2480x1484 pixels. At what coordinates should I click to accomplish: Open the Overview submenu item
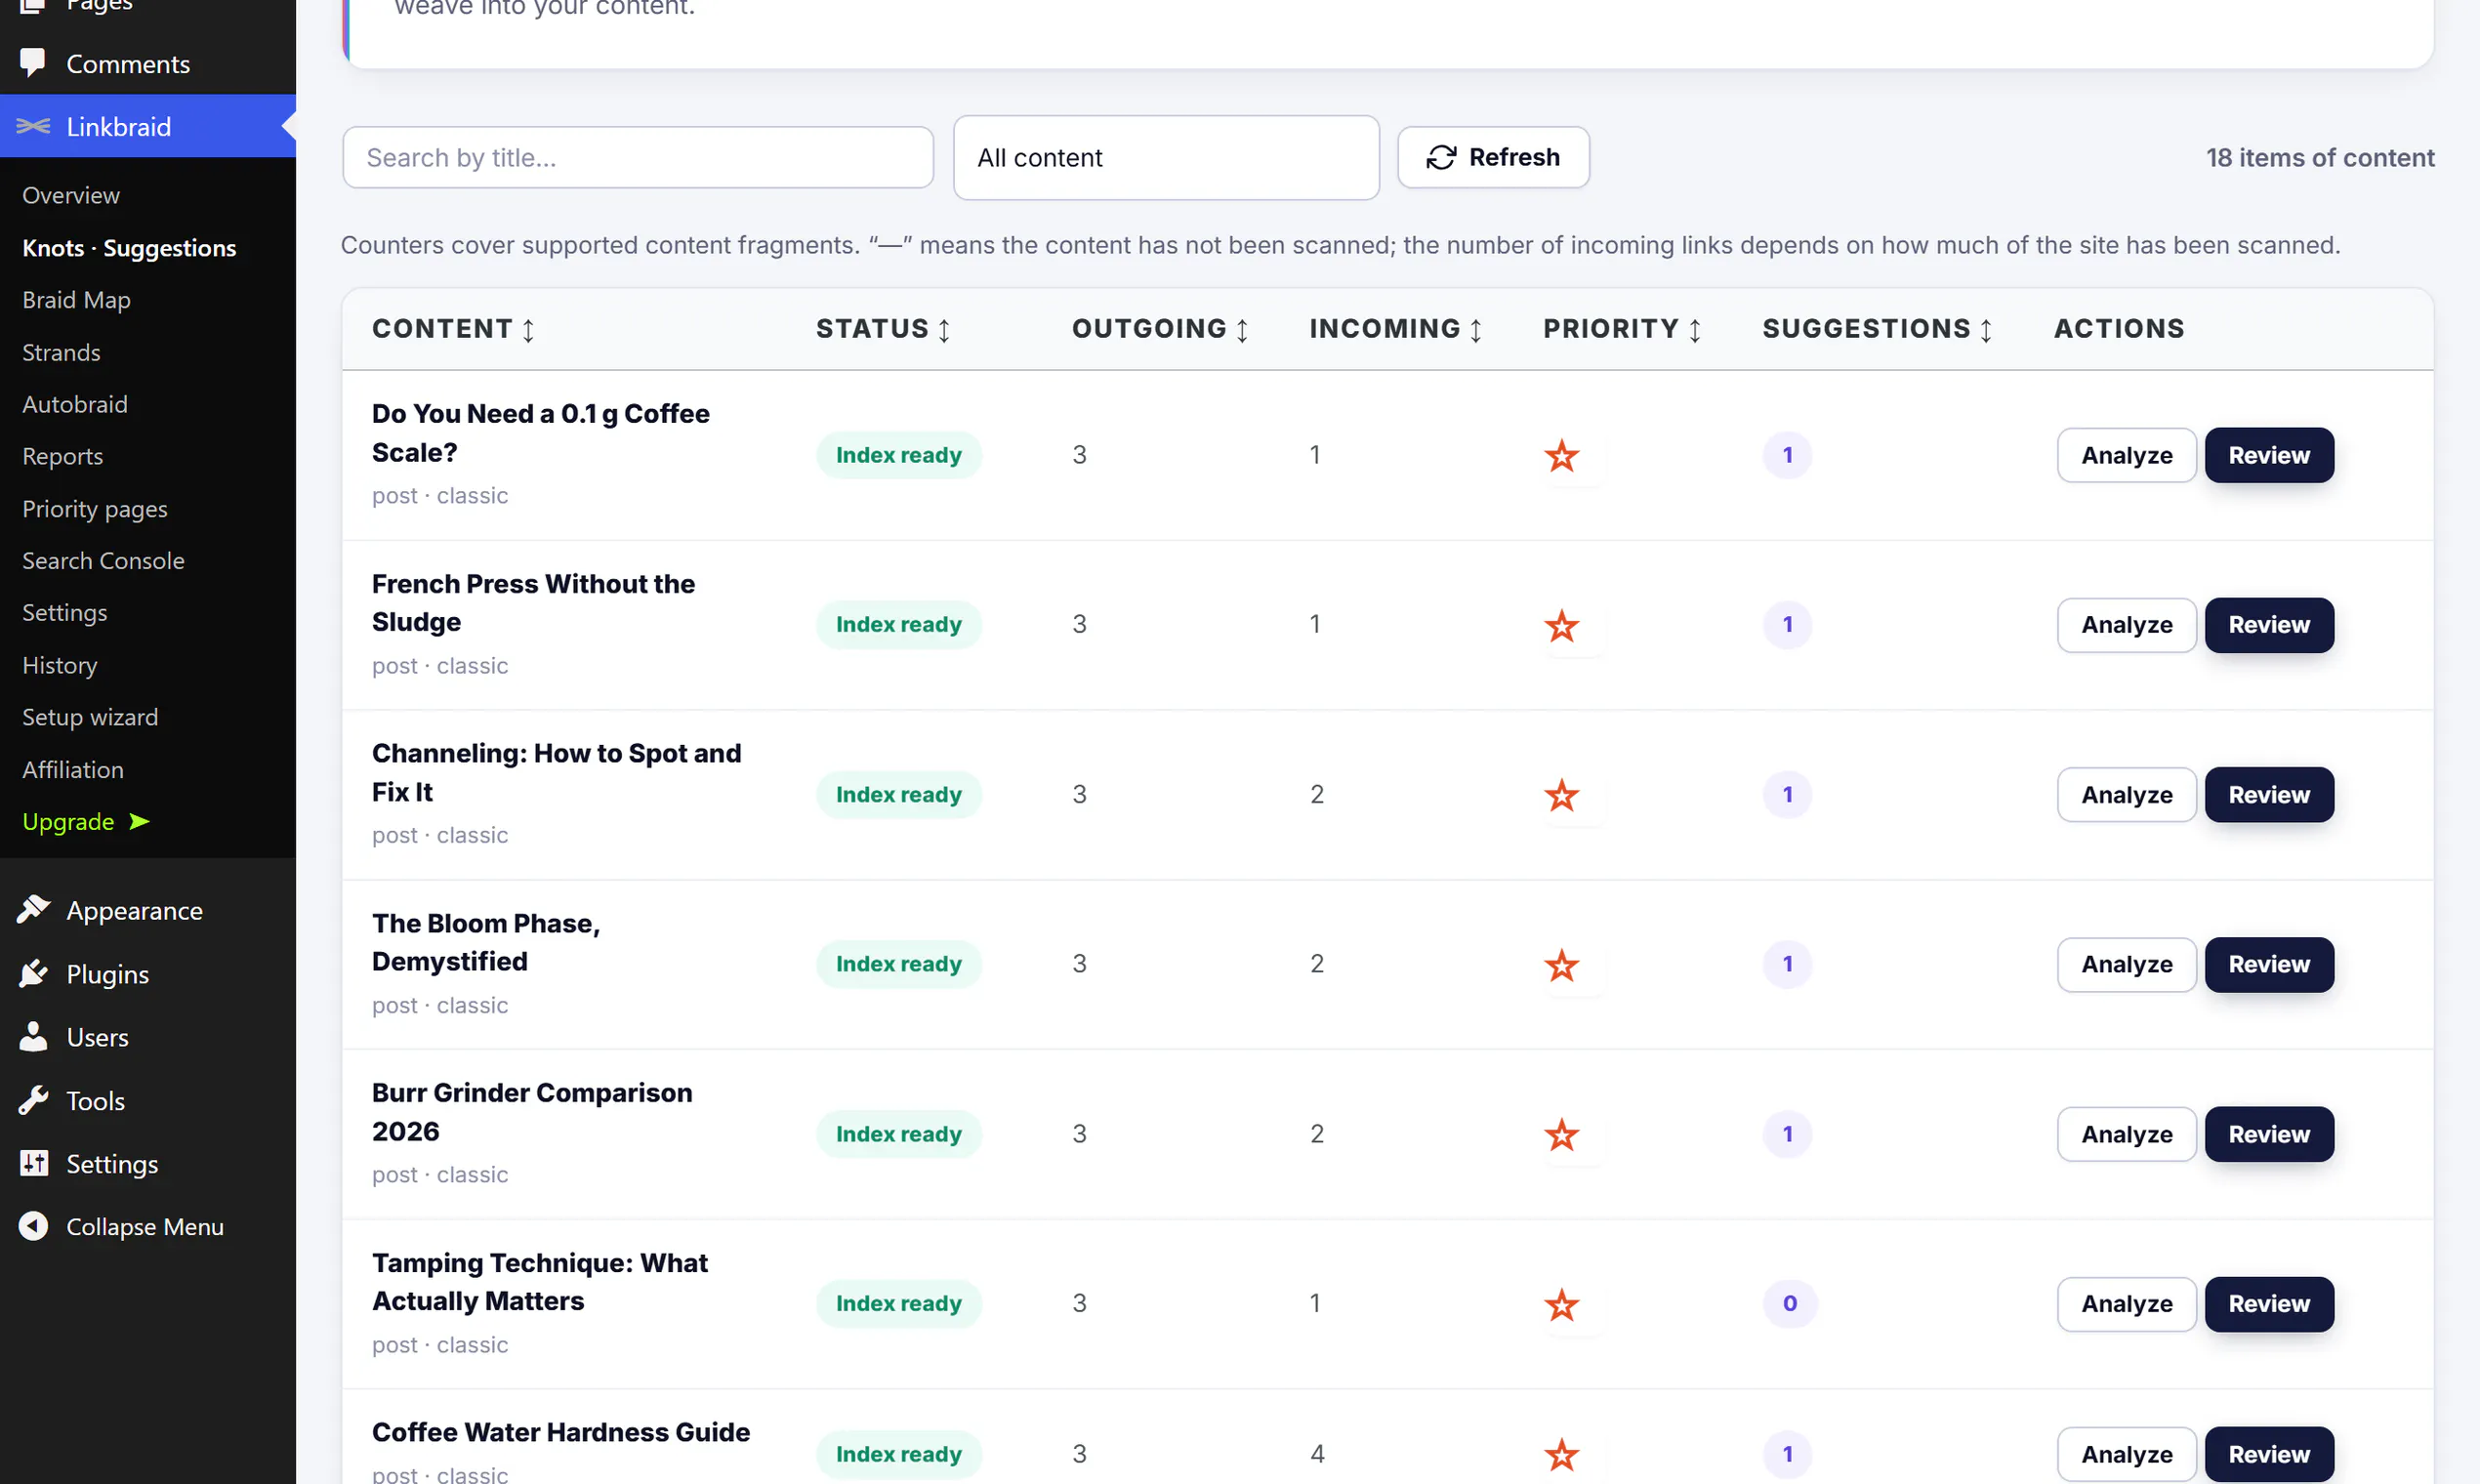click(71, 195)
